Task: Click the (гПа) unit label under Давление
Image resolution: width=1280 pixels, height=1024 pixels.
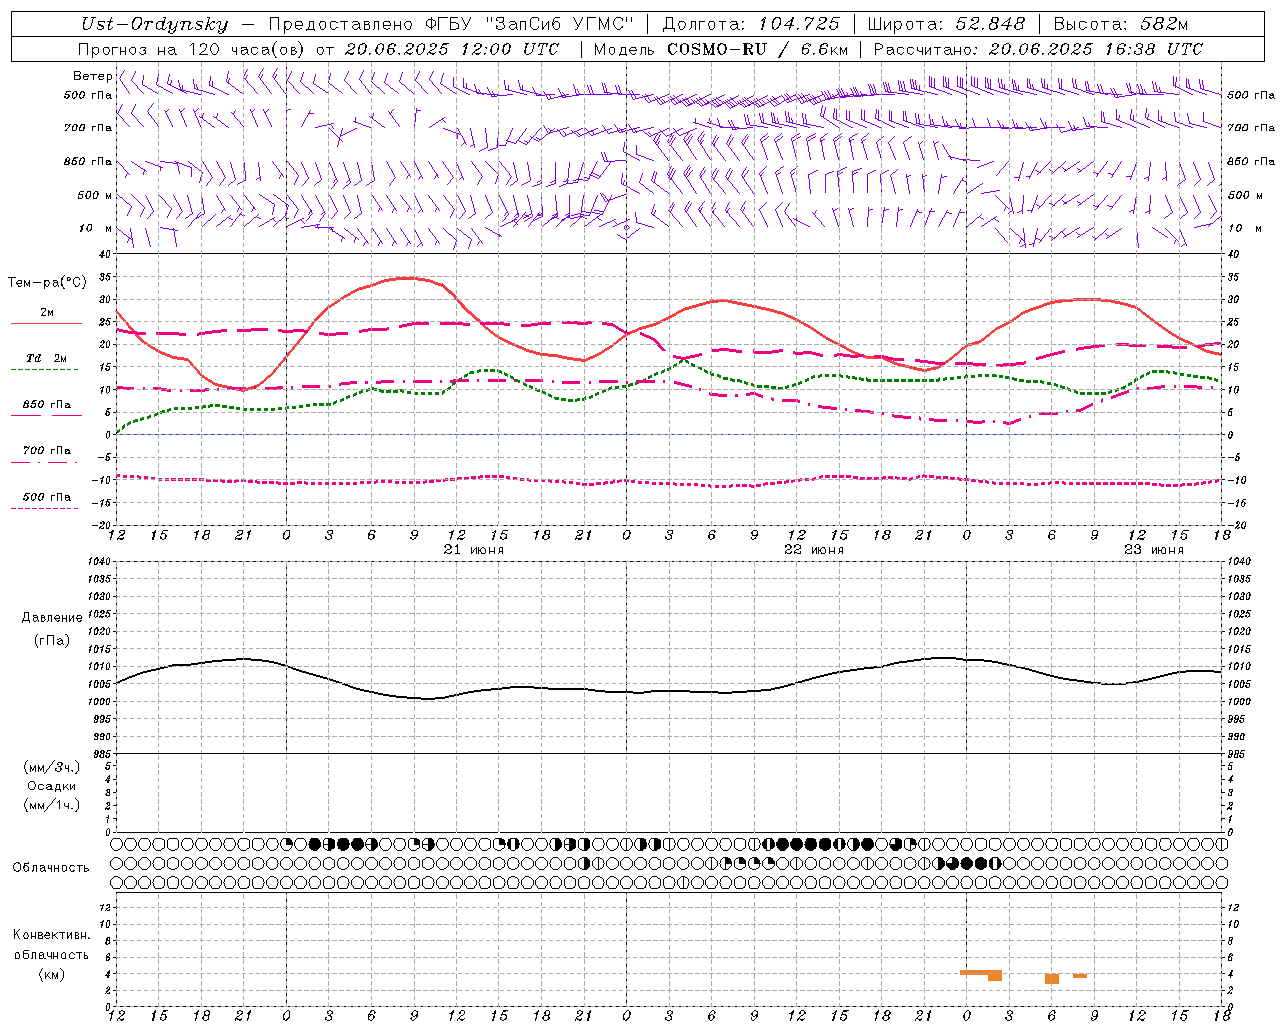Action: [52, 641]
